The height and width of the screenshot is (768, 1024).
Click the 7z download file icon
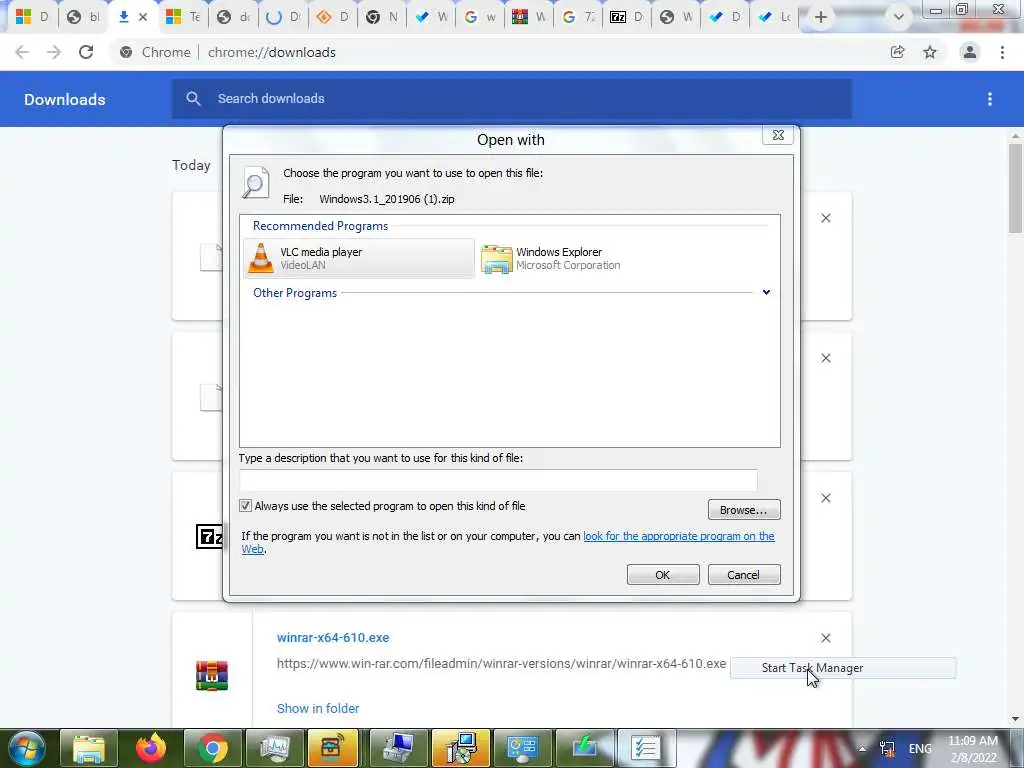(x=210, y=537)
